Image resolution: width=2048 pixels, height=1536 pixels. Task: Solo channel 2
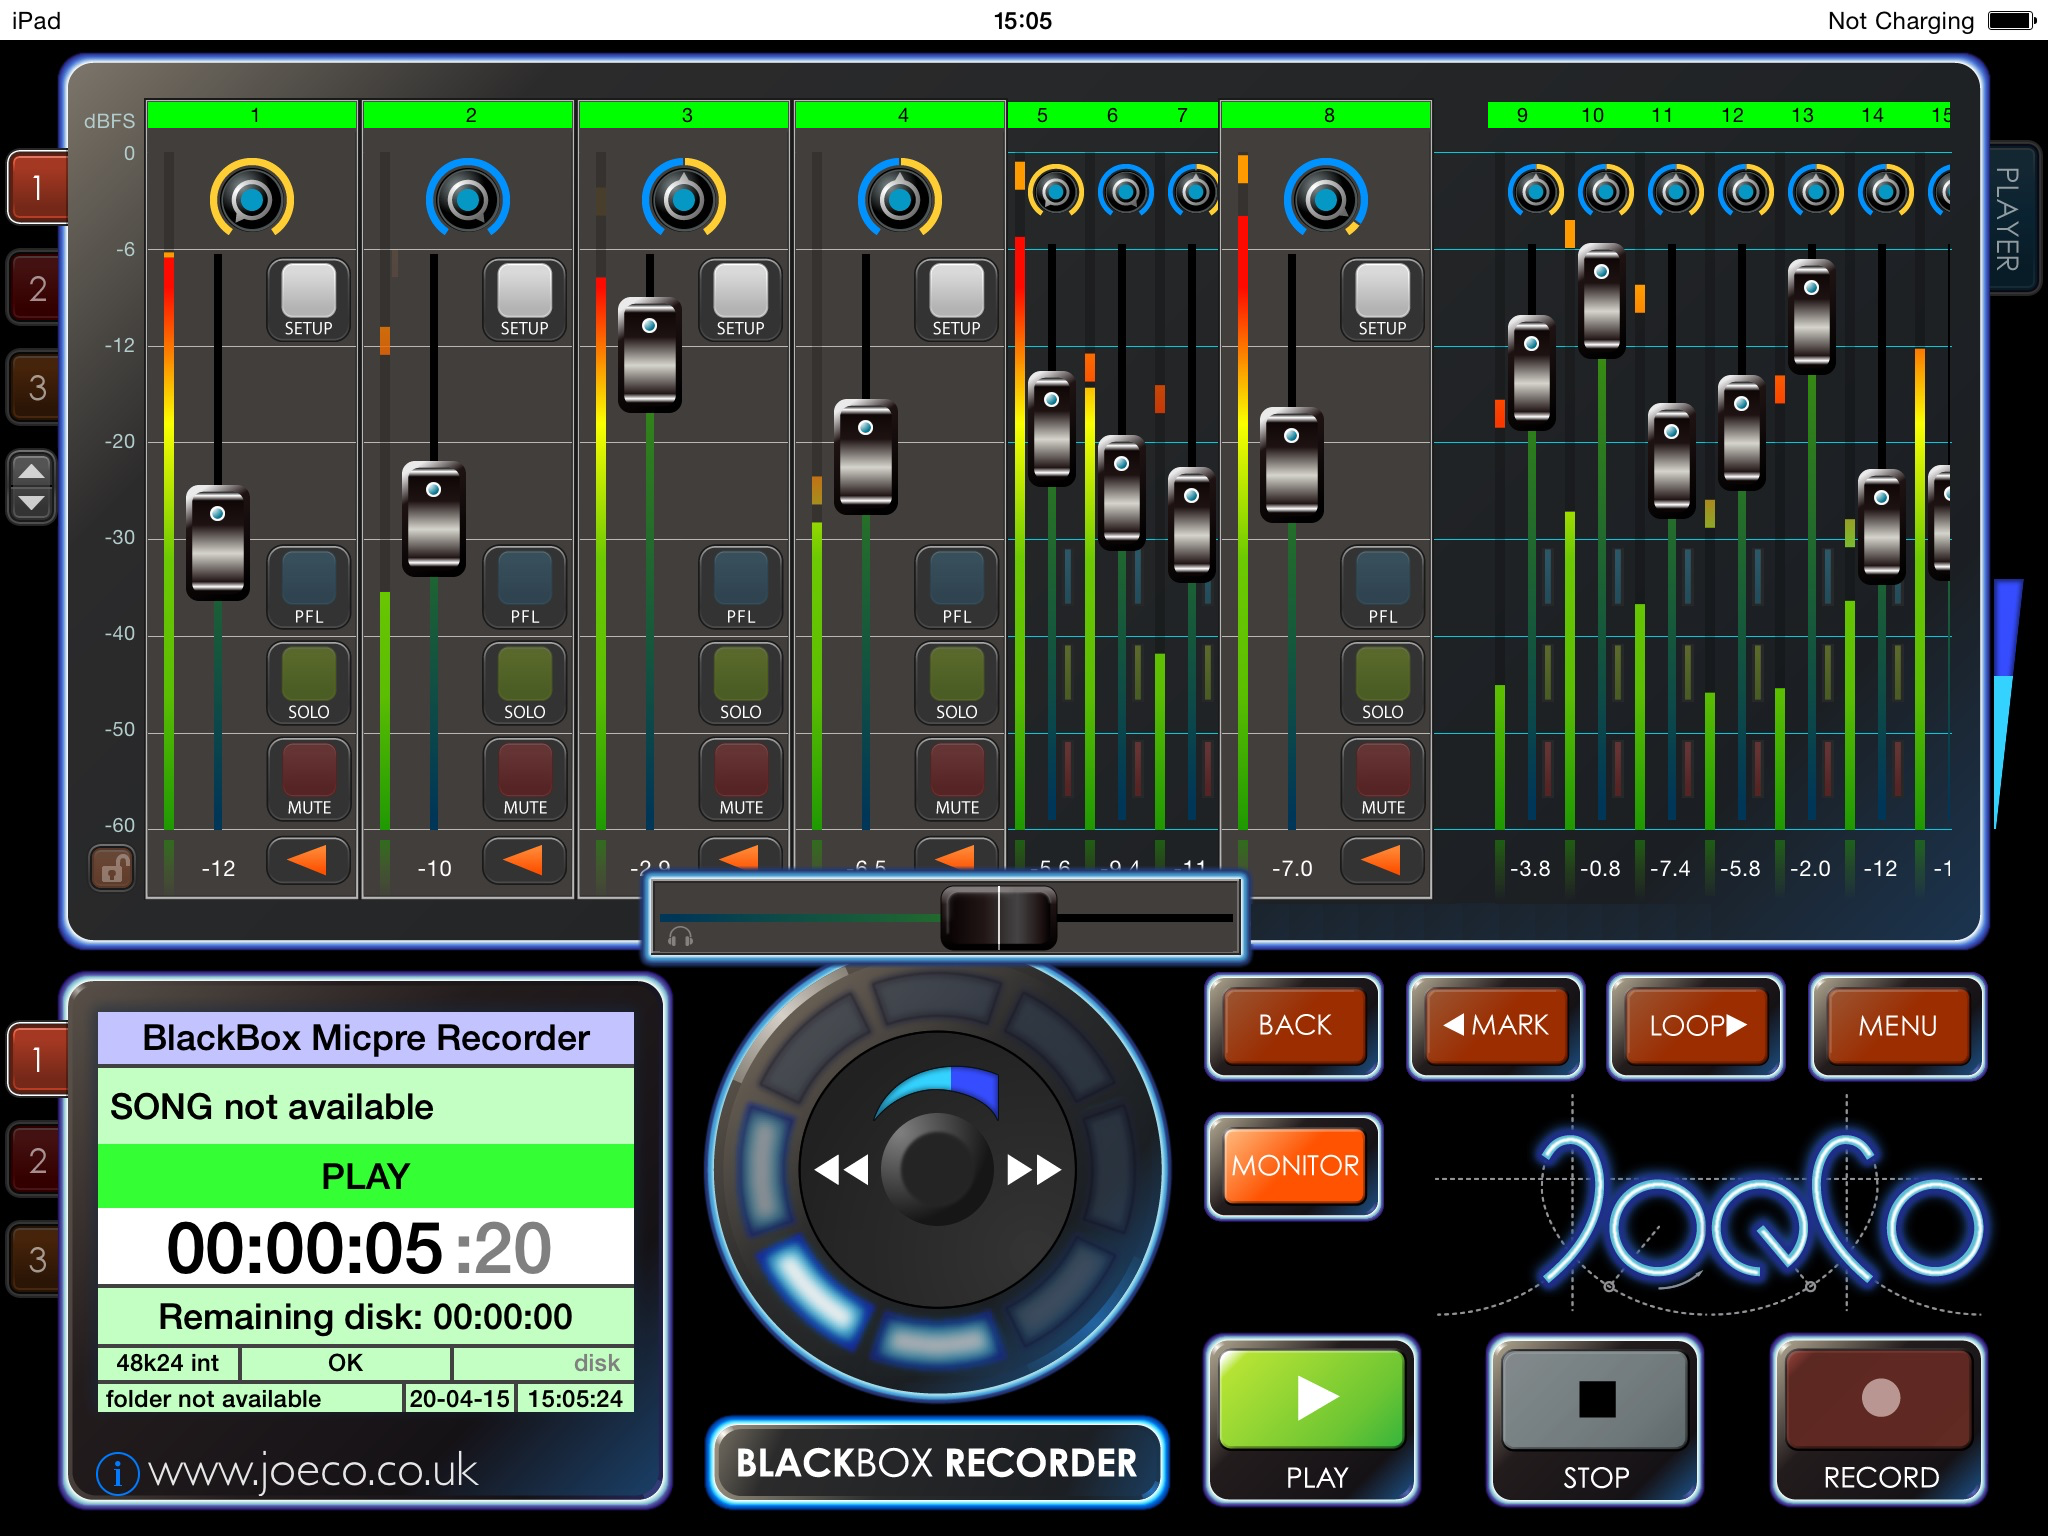(x=524, y=683)
